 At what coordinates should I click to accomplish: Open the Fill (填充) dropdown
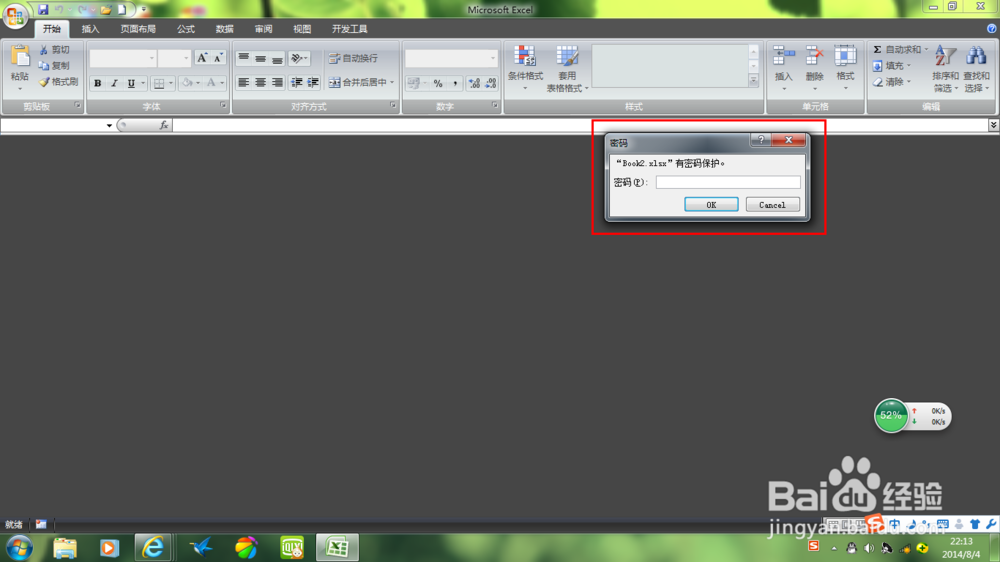point(893,66)
